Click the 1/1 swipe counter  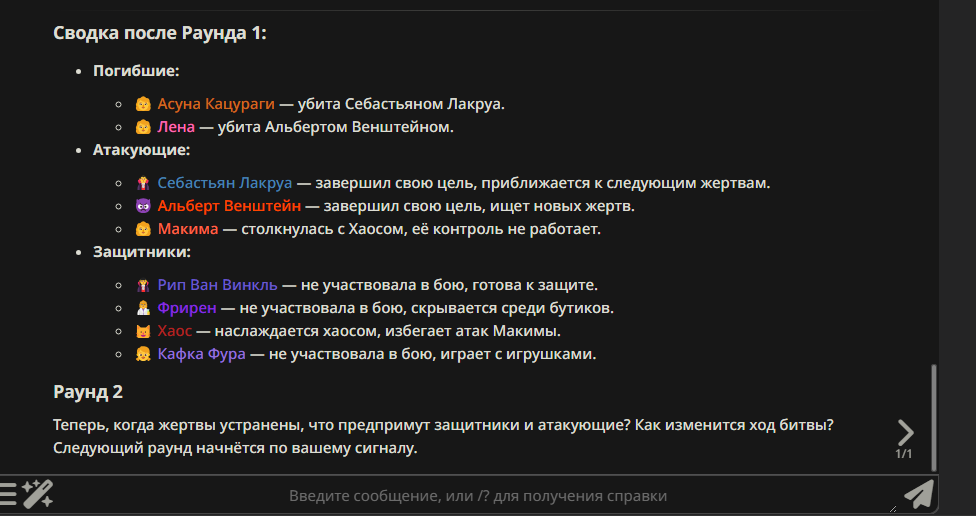(904, 454)
